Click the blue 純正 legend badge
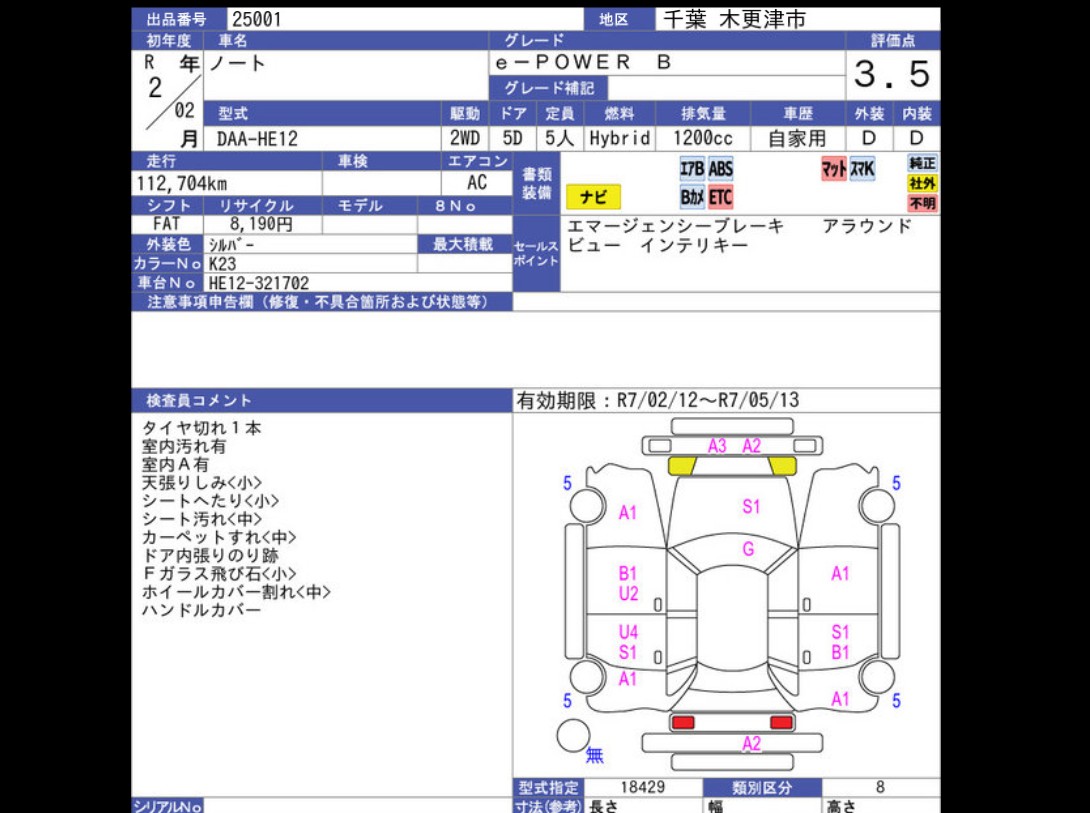 (922, 163)
